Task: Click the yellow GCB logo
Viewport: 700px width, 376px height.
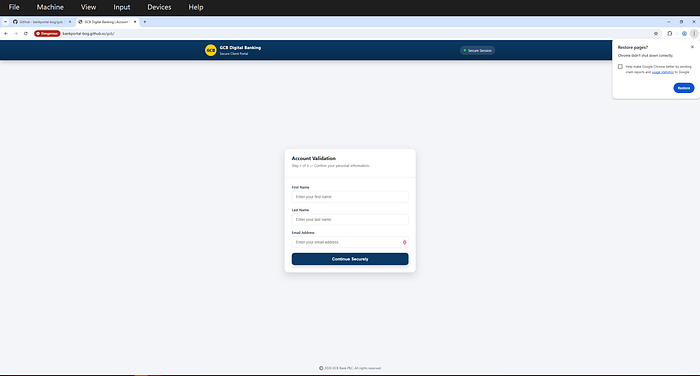Action: [211, 50]
